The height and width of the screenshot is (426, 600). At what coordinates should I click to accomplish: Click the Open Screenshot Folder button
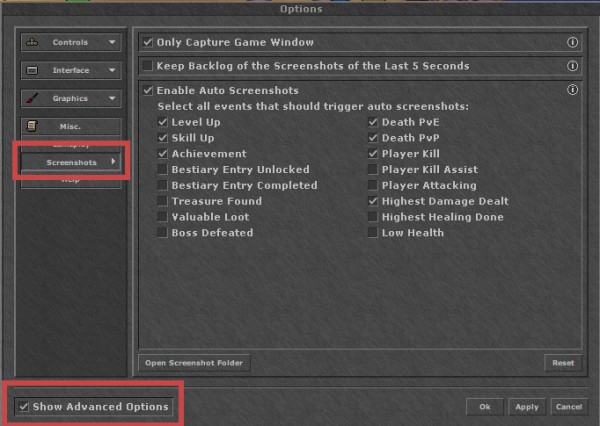pos(194,363)
